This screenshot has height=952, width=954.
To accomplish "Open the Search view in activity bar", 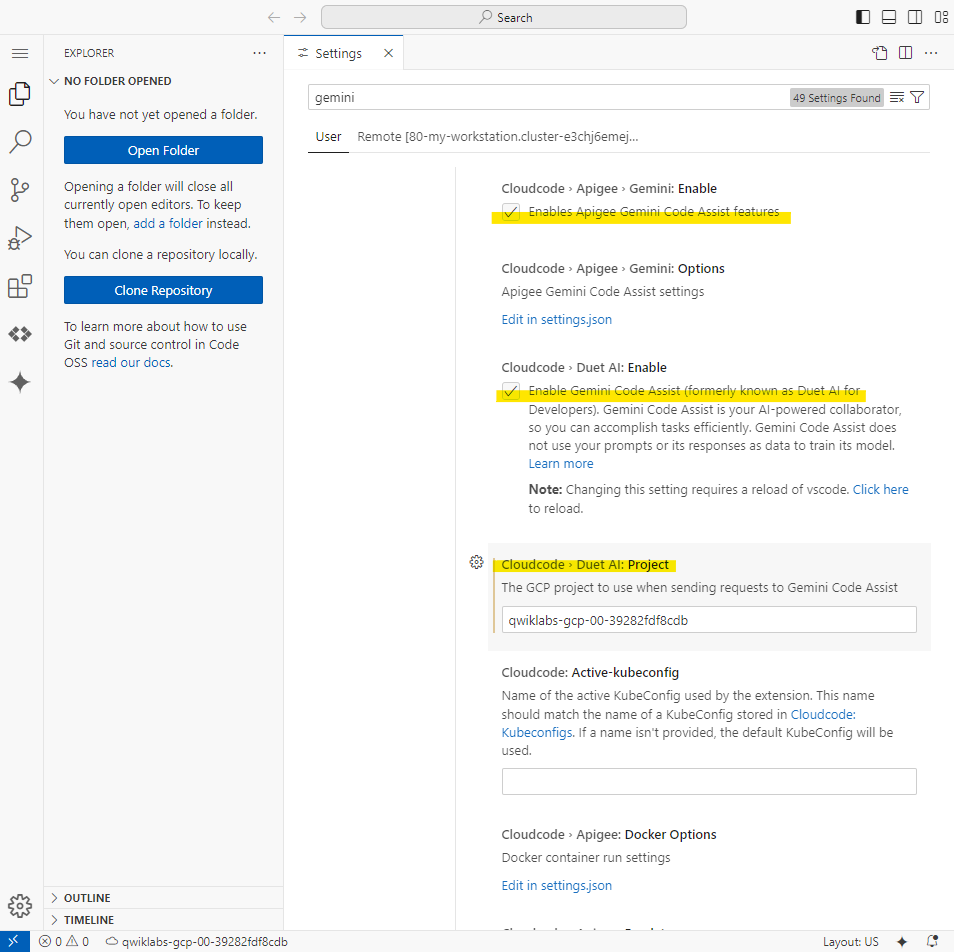I will [20, 142].
